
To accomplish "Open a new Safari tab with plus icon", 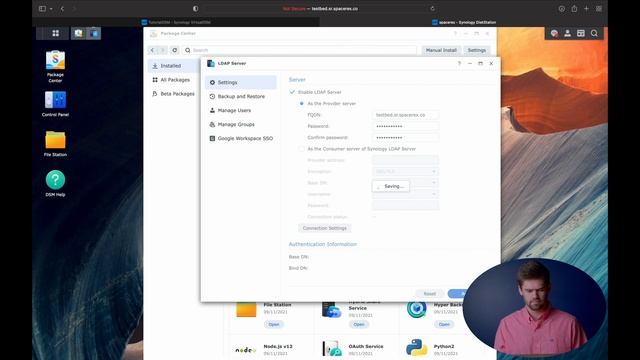I will pyautogui.click(x=587, y=9).
